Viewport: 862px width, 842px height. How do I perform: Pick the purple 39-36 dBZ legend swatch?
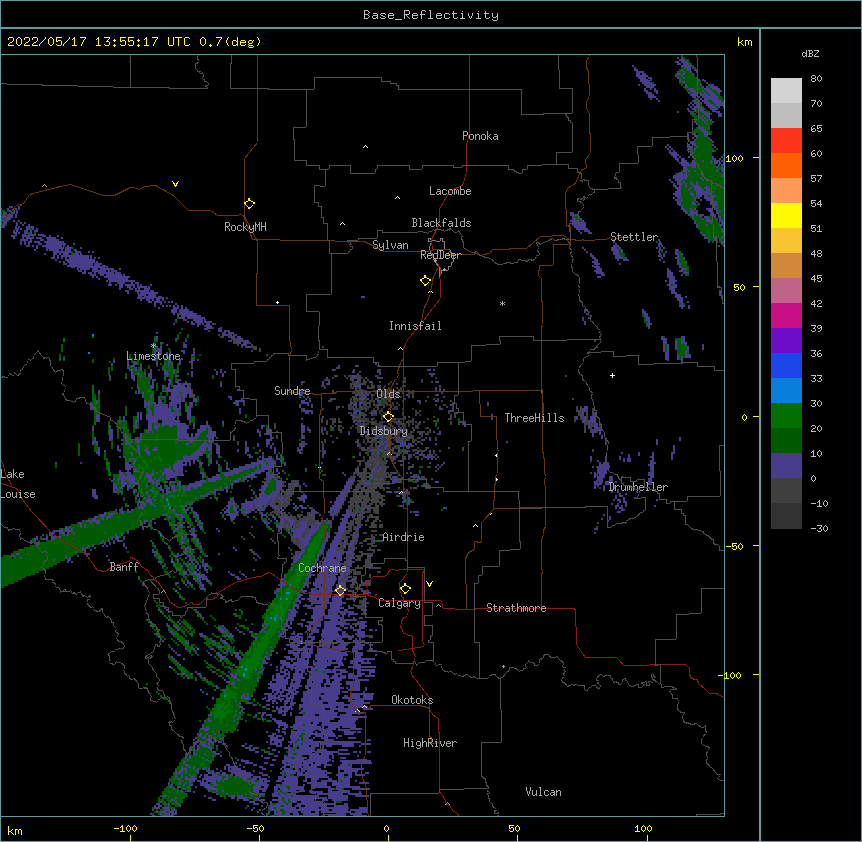[x=786, y=341]
